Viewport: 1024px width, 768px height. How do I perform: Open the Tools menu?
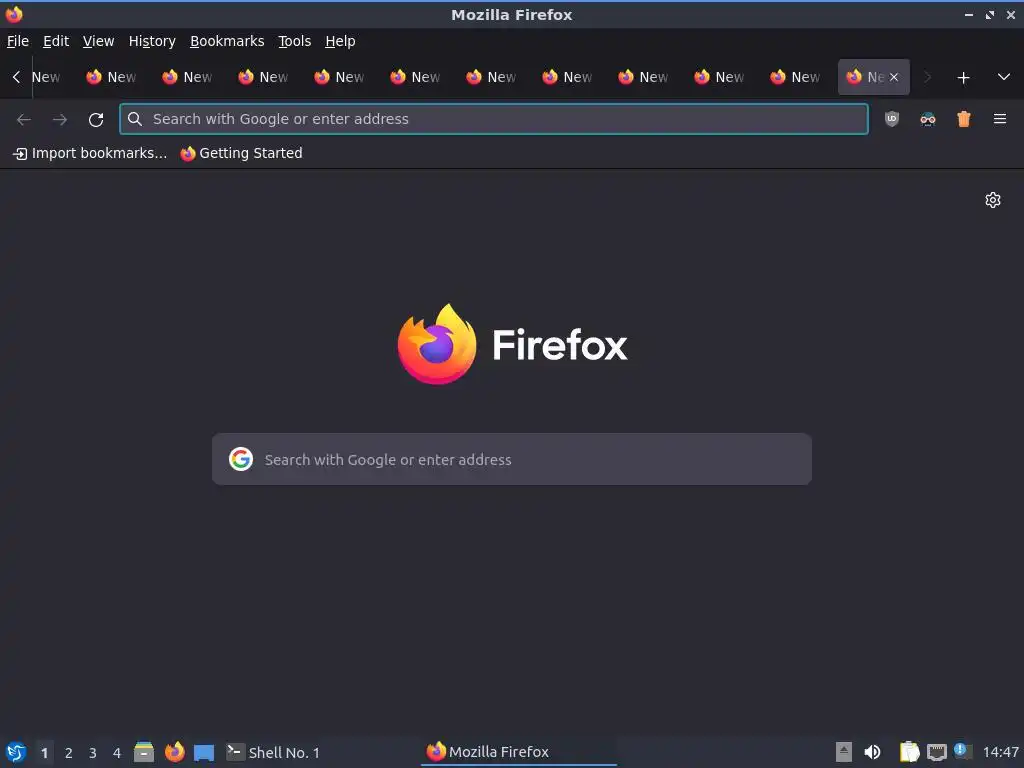[295, 41]
